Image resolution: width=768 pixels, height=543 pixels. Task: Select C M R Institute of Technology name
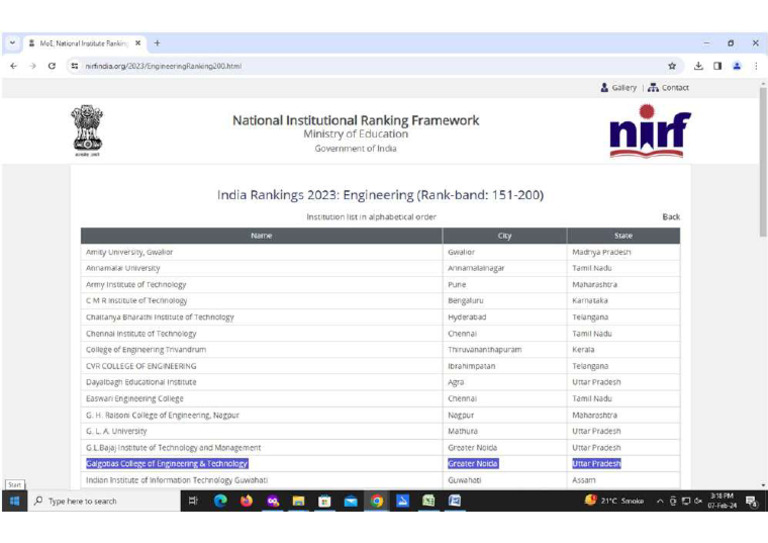[136, 301]
